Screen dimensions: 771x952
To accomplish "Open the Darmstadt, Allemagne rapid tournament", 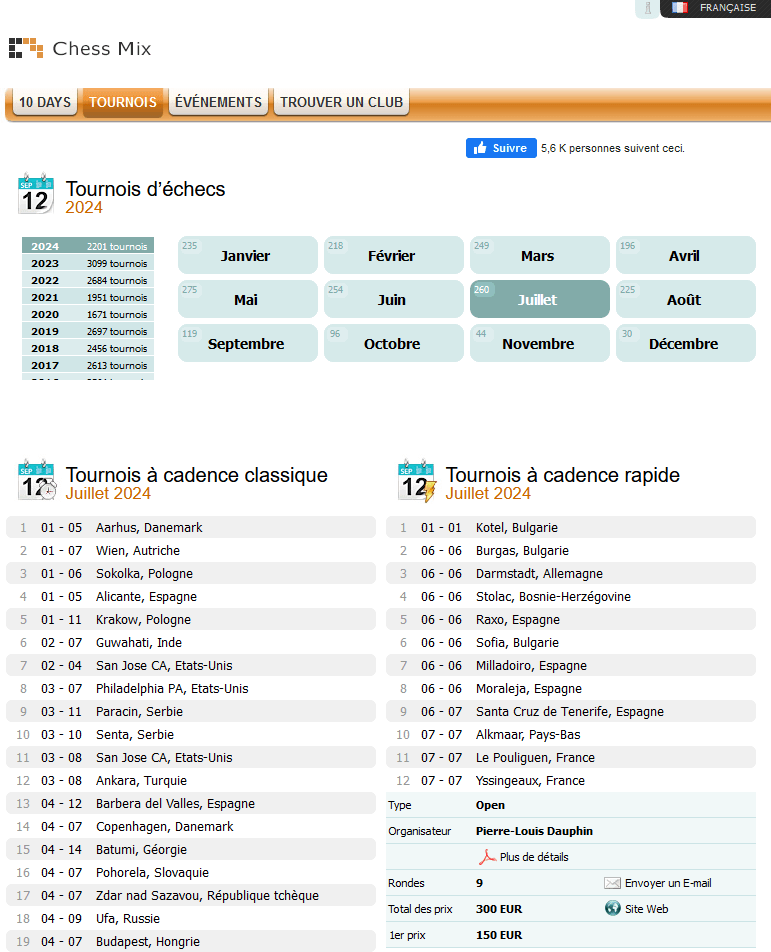I will pos(571,573).
